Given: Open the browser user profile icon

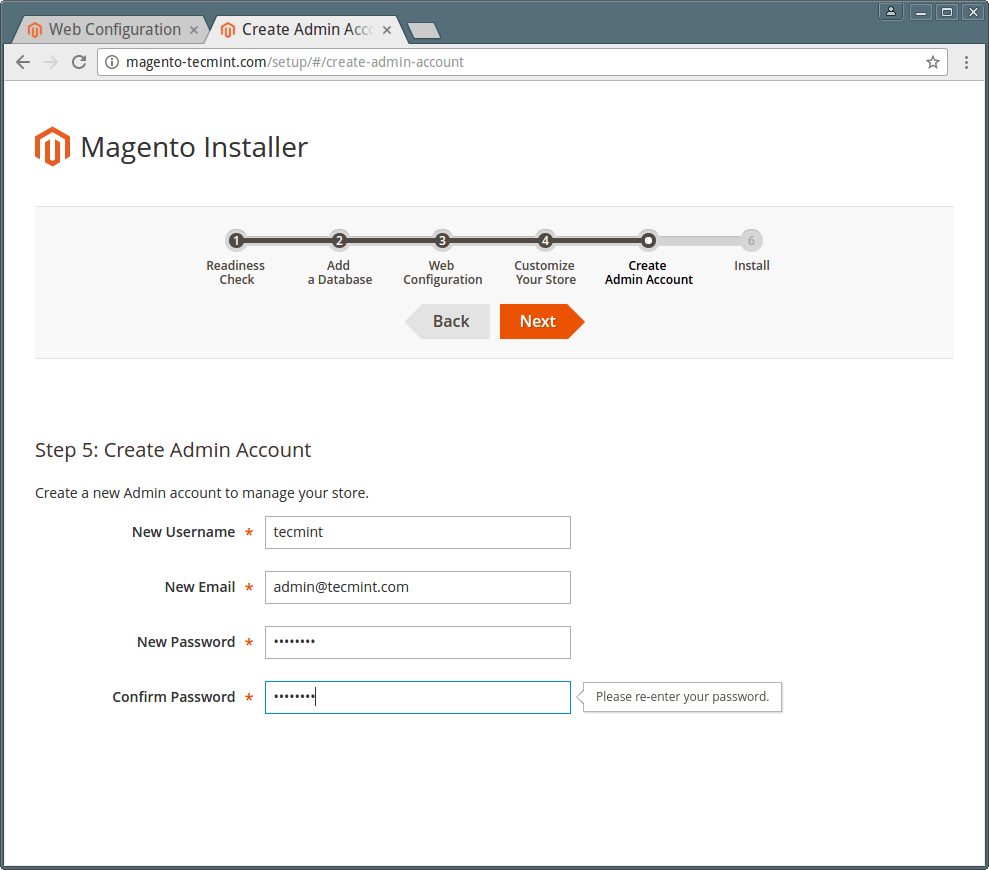Looking at the screenshot, I should pyautogui.click(x=891, y=12).
